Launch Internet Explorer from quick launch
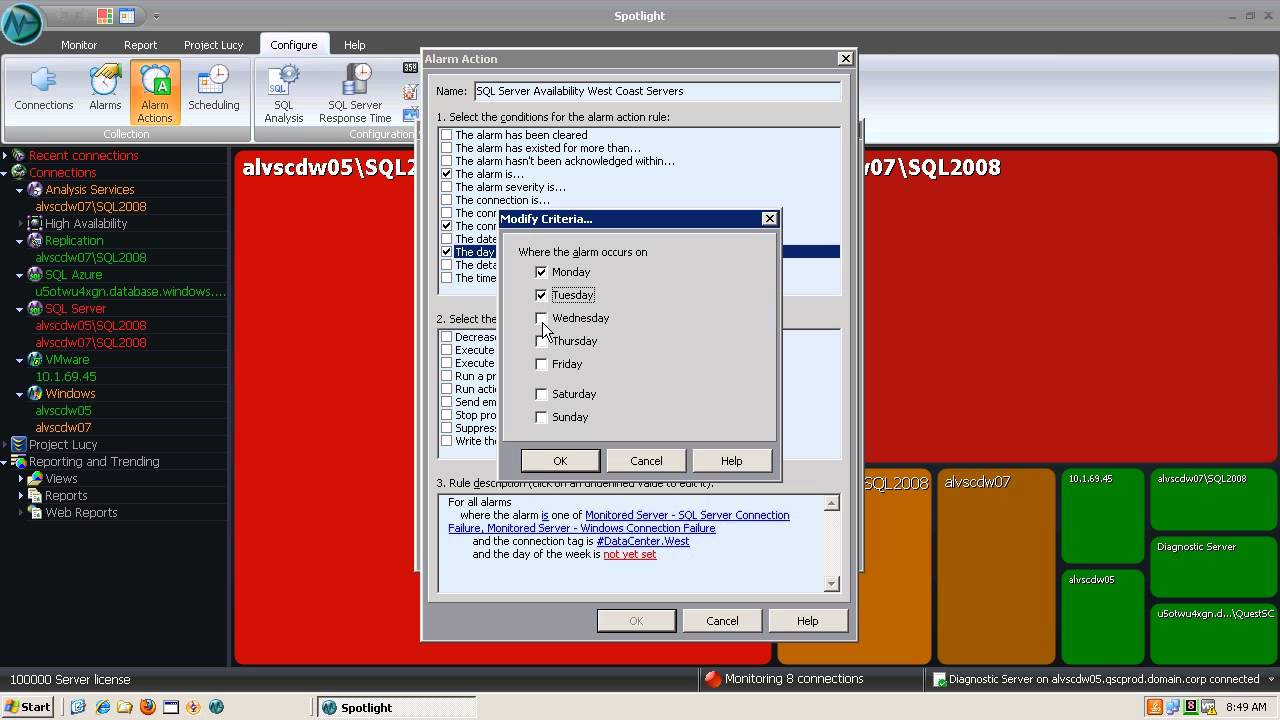Image resolution: width=1280 pixels, height=720 pixels. [102, 707]
